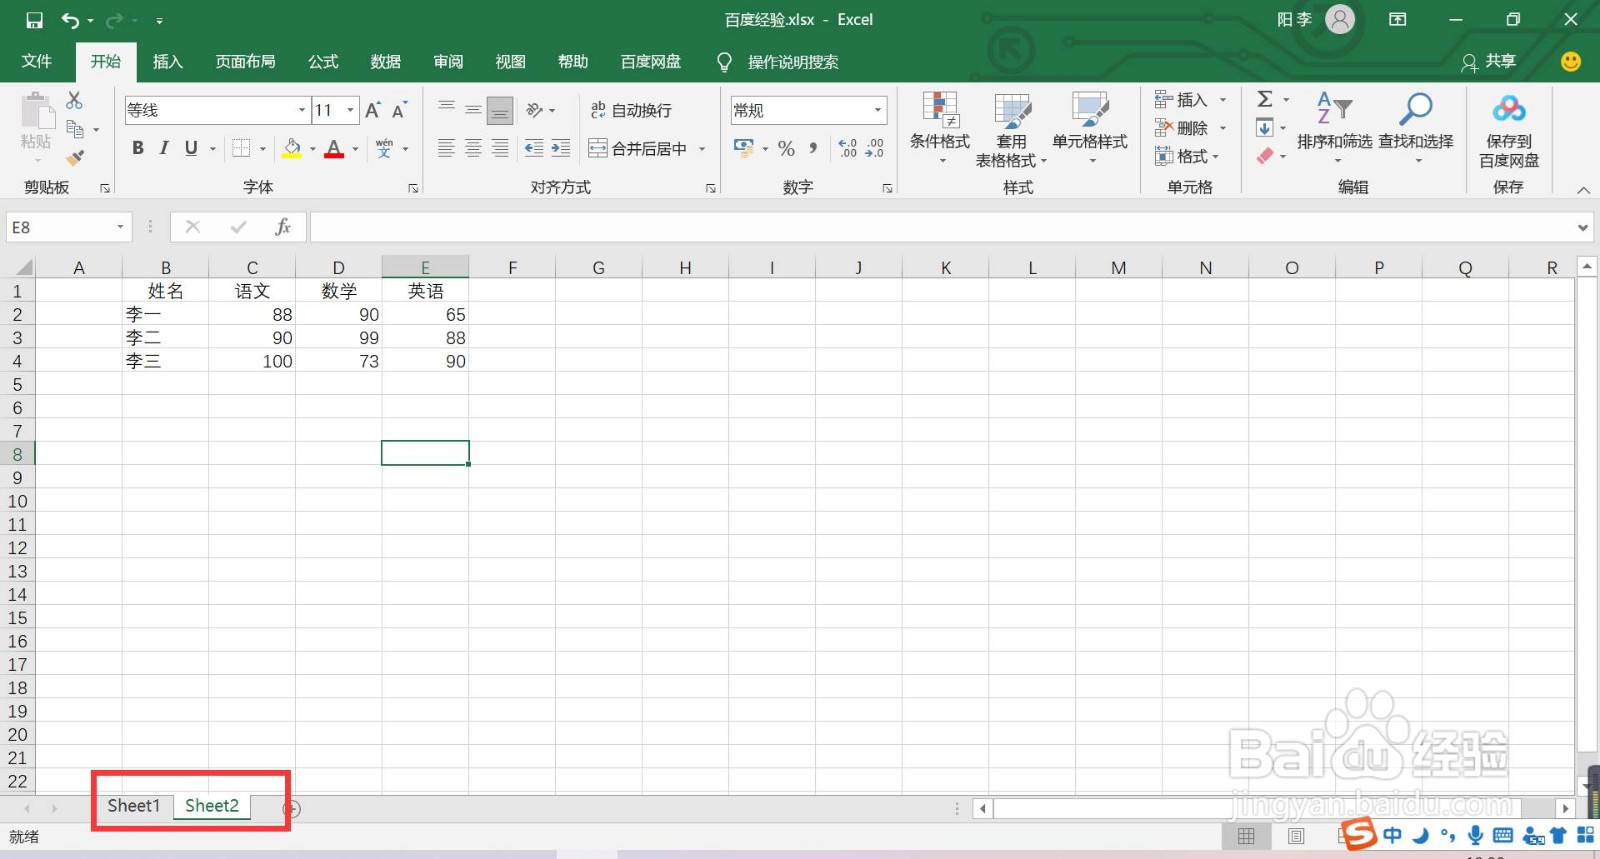Image resolution: width=1600 pixels, height=859 pixels.
Task: Toggle Italic formatting
Action: click(164, 149)
